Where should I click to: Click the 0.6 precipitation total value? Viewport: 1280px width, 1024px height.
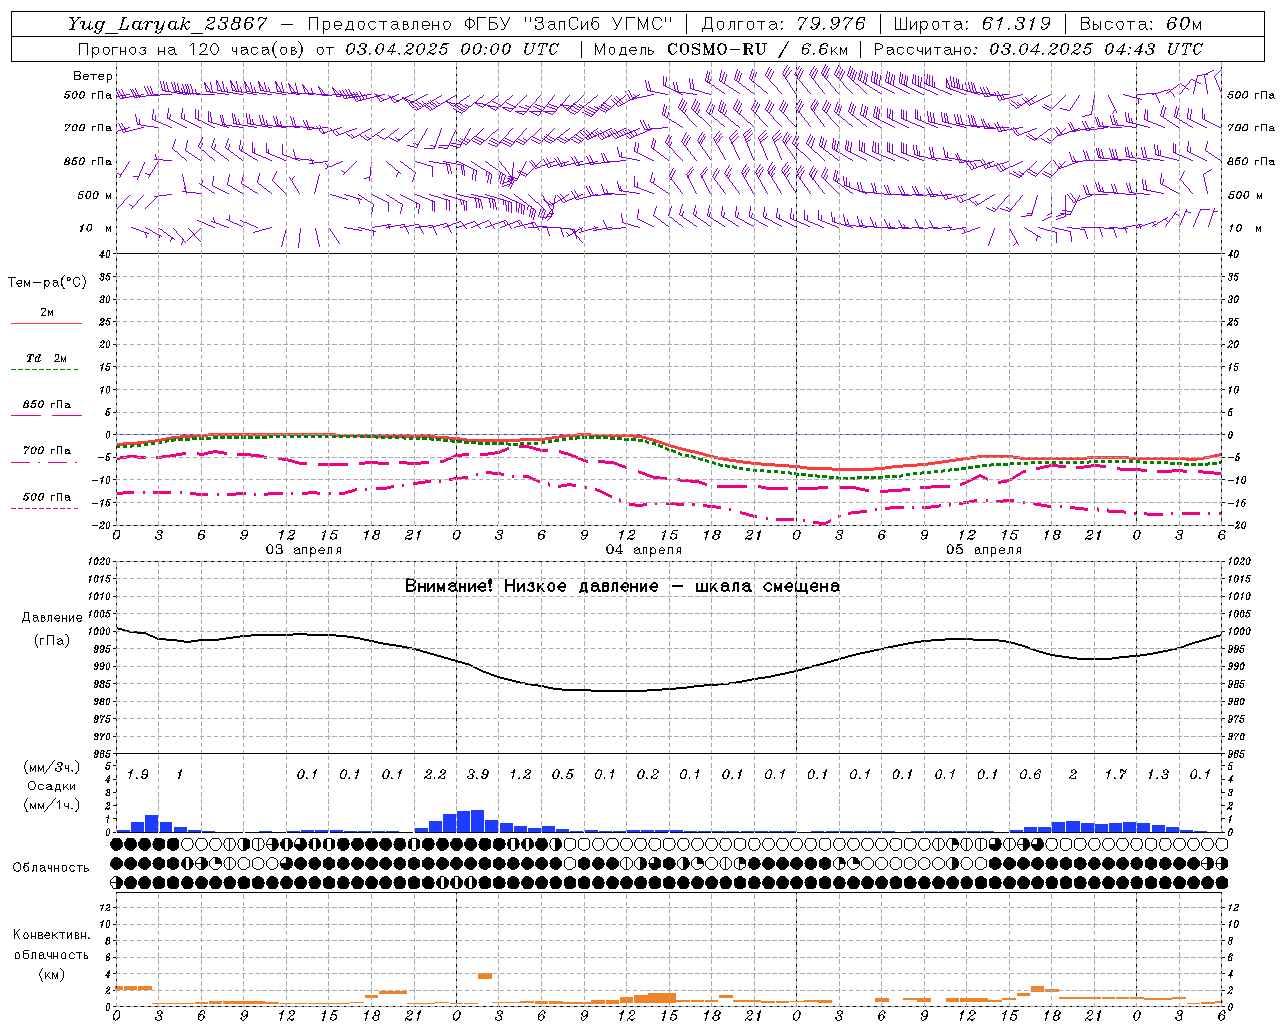(x=1030, y=775)
